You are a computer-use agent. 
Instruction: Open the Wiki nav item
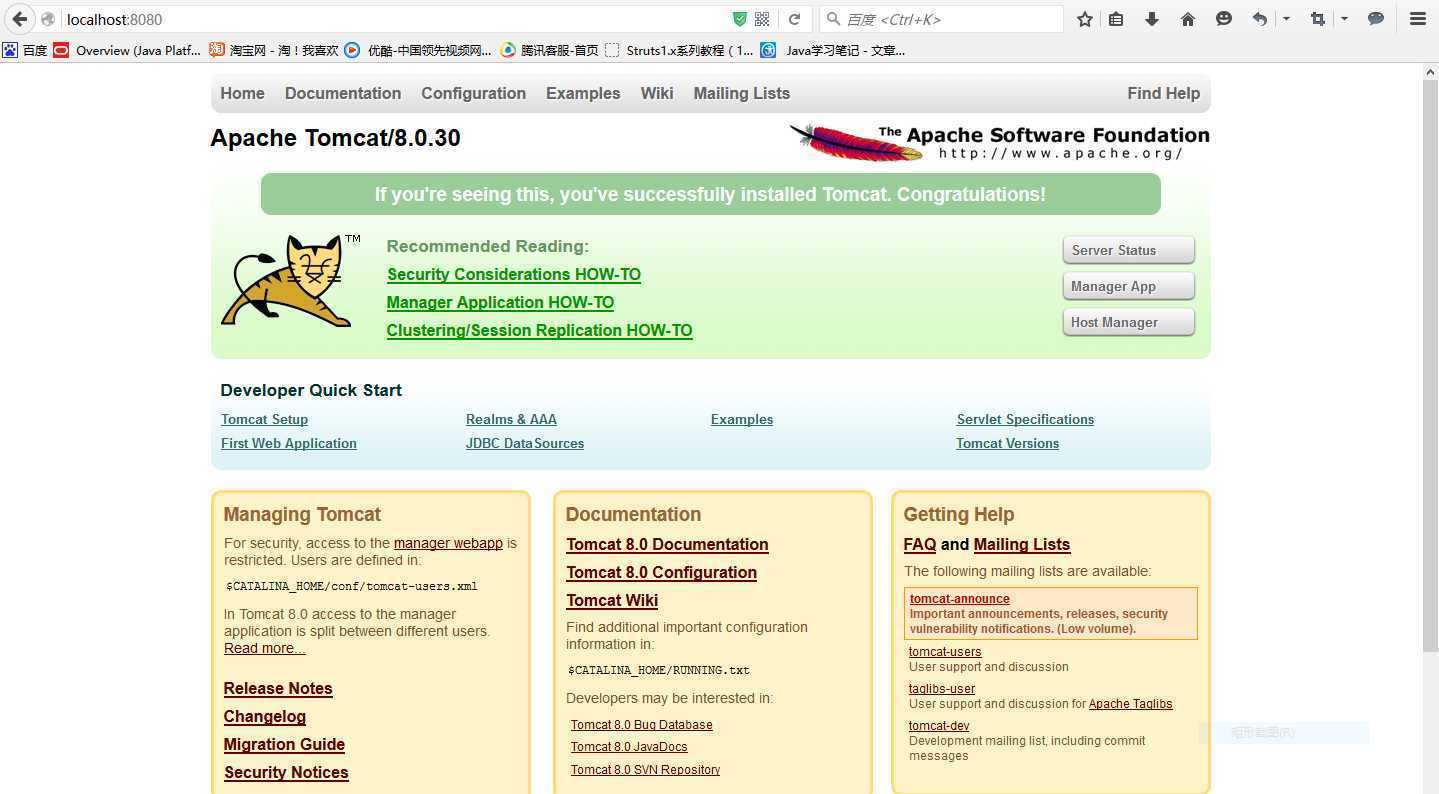click(x=657, y=93)
